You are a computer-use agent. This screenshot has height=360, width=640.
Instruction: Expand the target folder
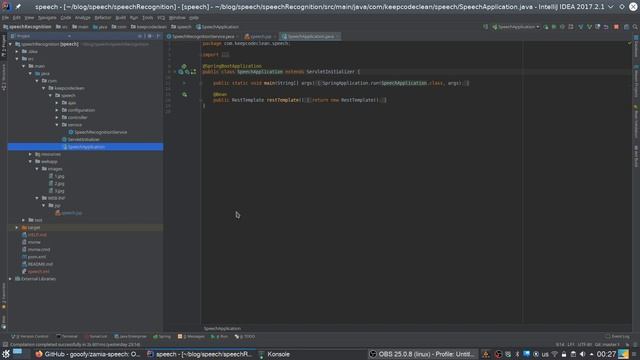click(17, 228)
